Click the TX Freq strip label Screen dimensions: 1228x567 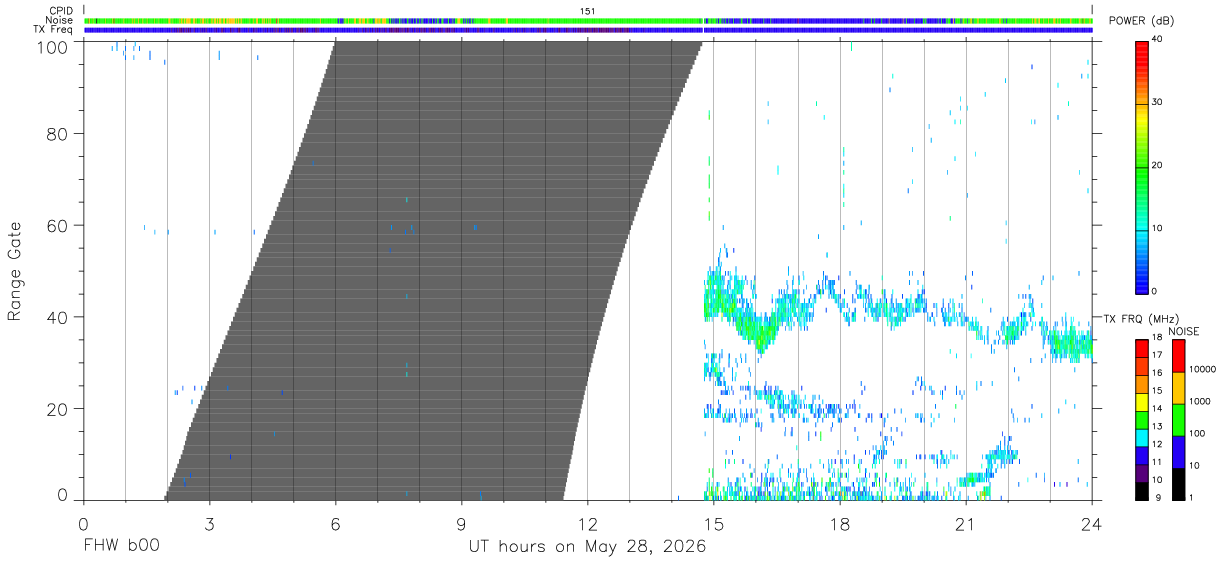(54, 30)
